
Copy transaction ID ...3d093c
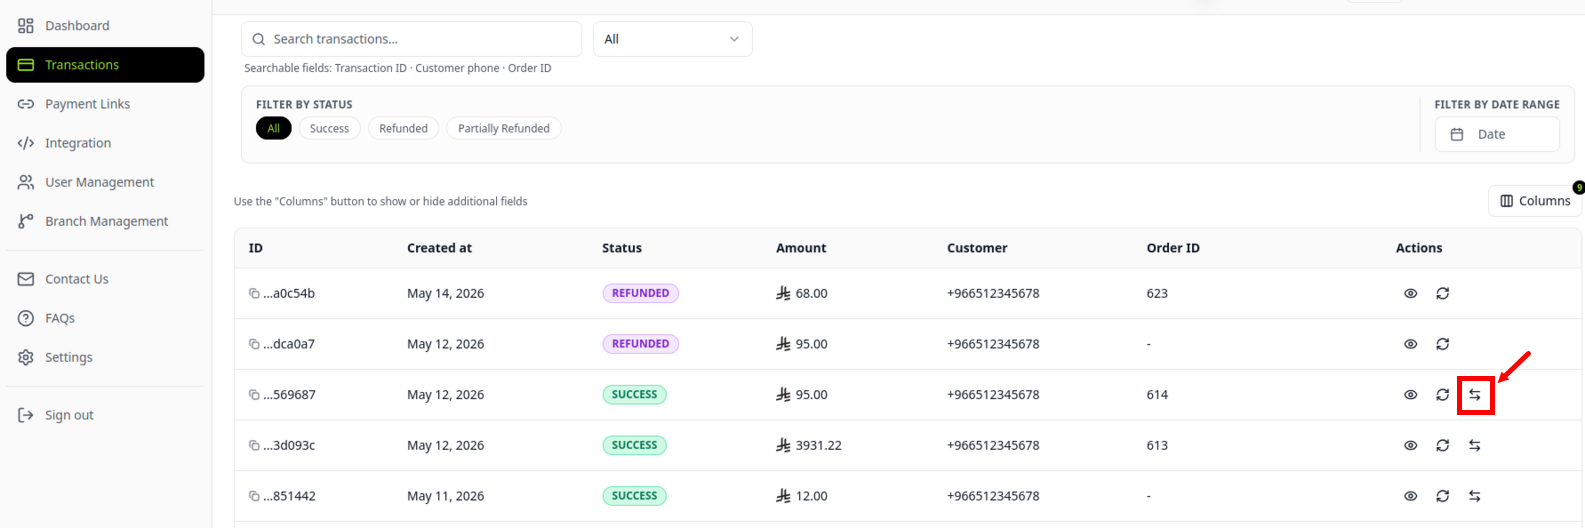coord(254,445)
